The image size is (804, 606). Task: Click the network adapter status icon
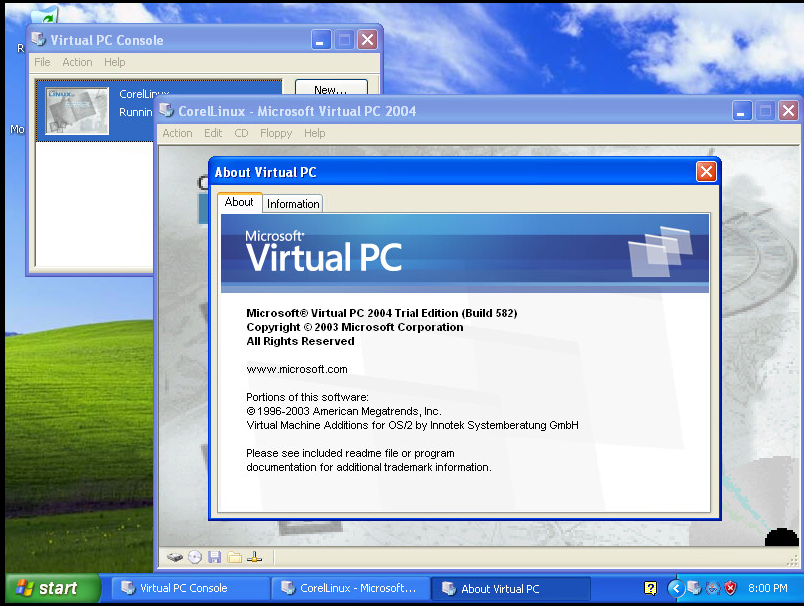coord(254,557)
